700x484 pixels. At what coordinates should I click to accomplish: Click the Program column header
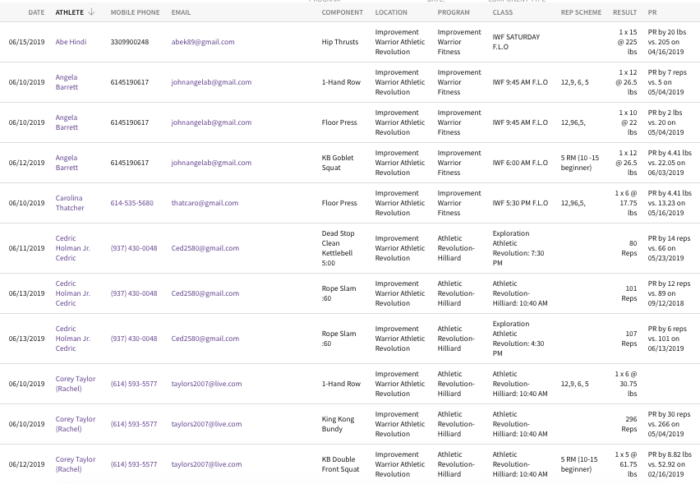(453, 13)
